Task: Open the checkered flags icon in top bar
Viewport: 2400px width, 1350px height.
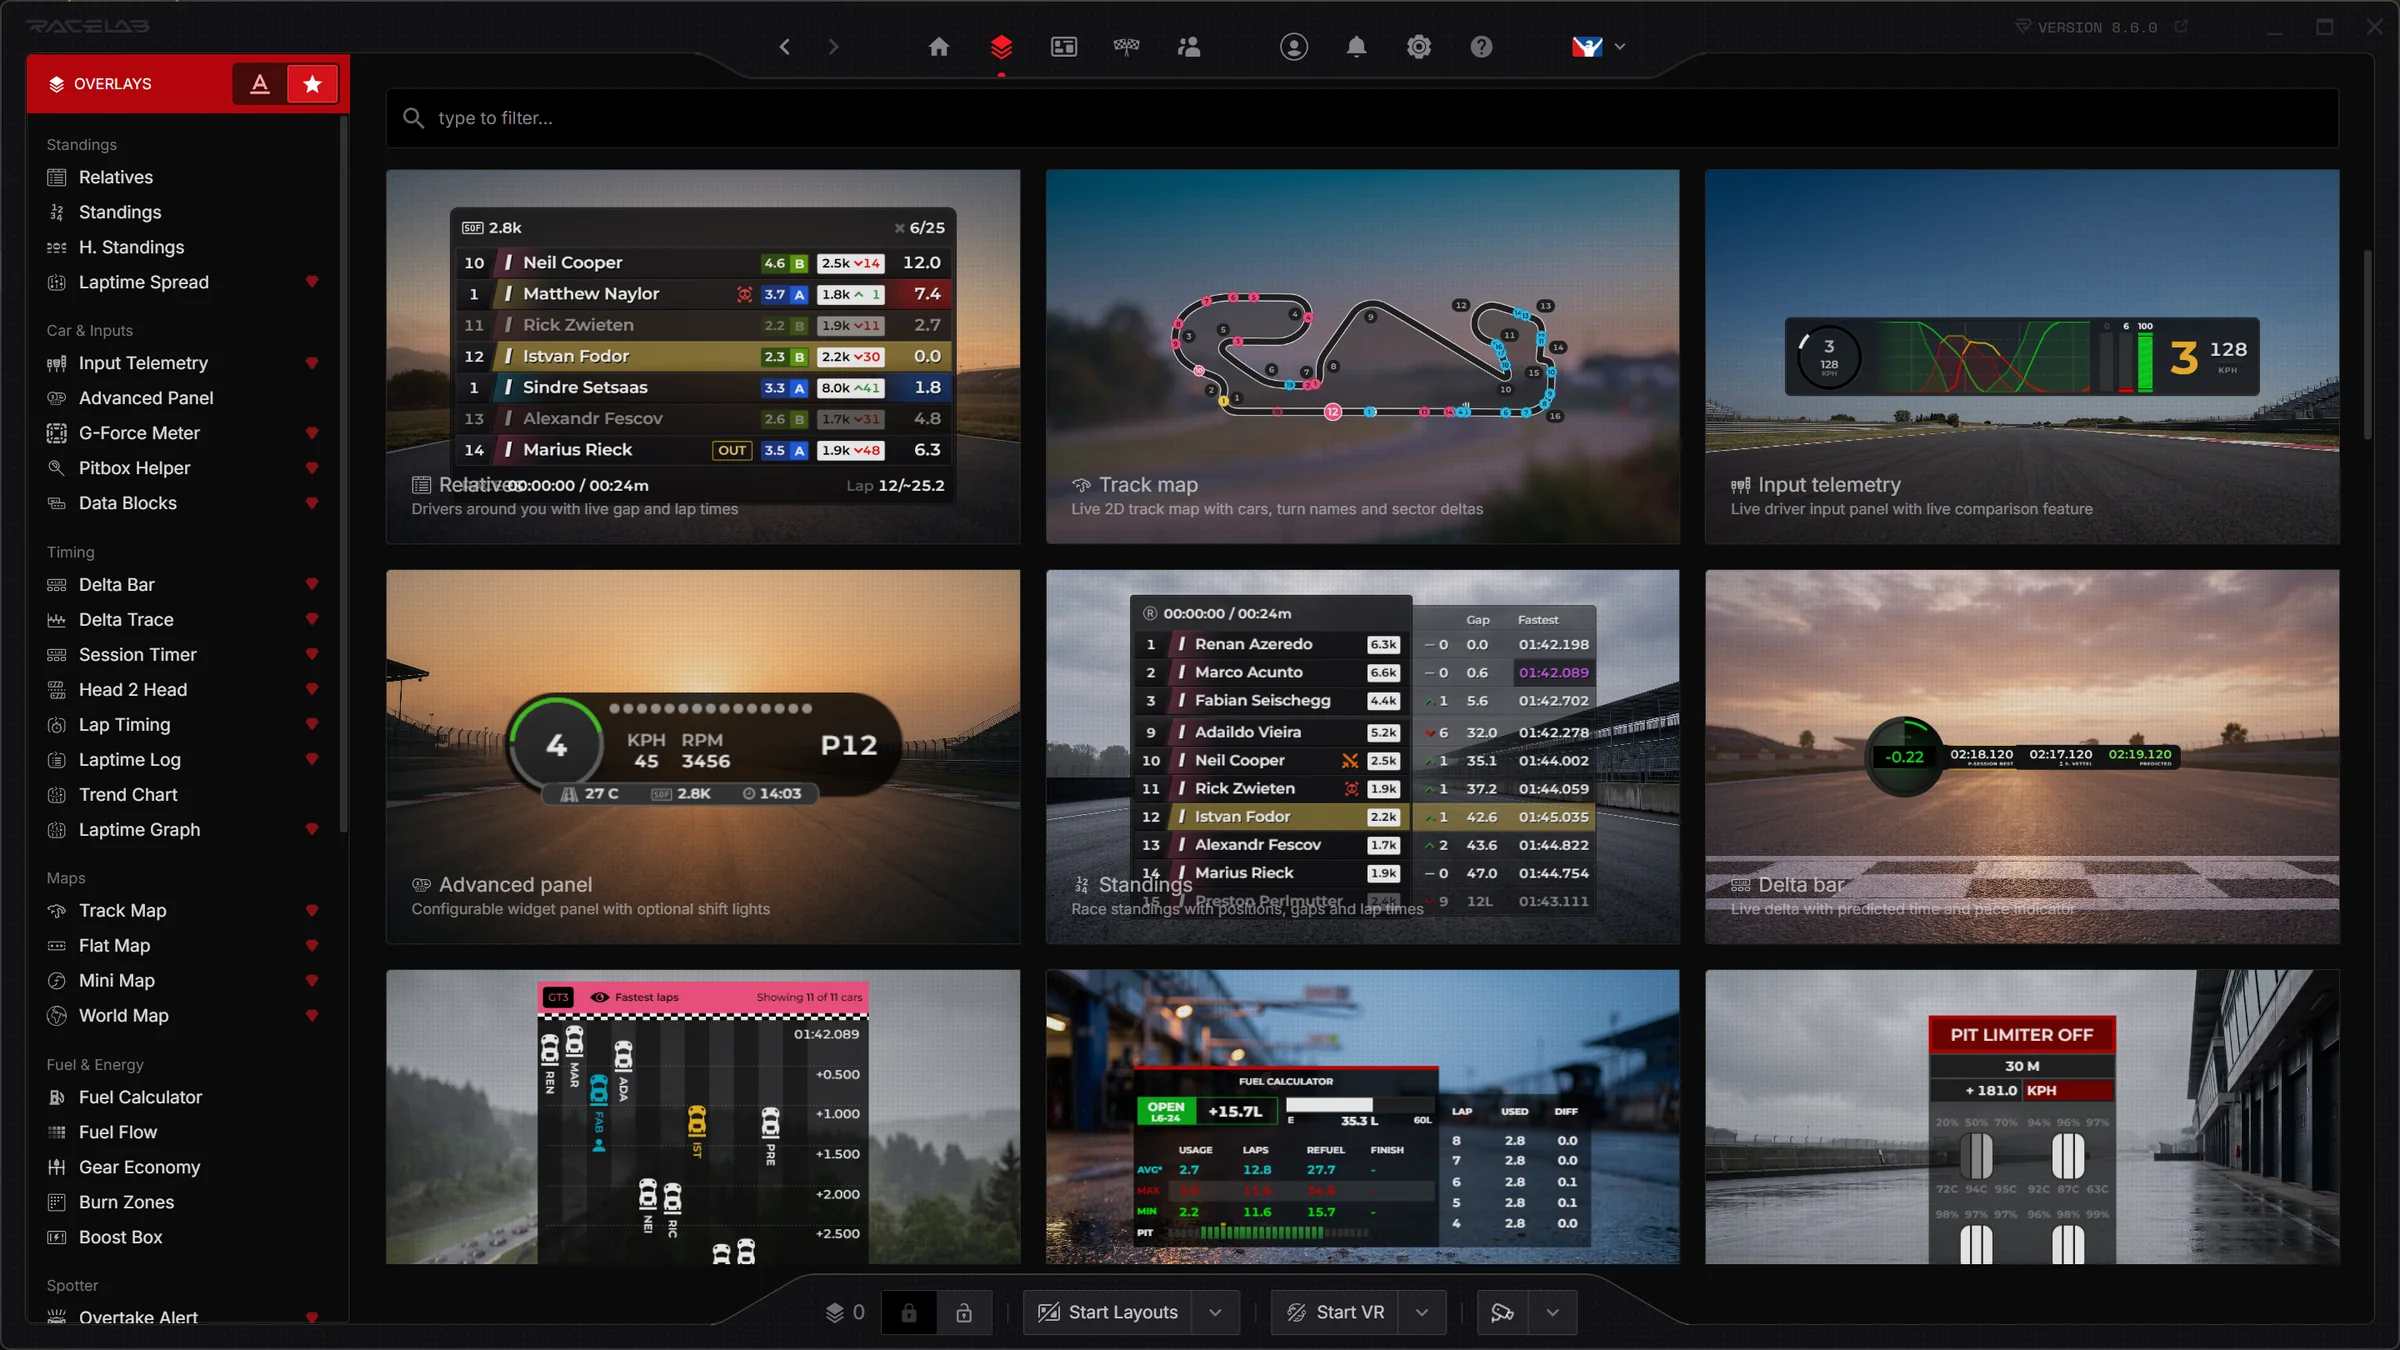Action: (x=1126, y=47)
